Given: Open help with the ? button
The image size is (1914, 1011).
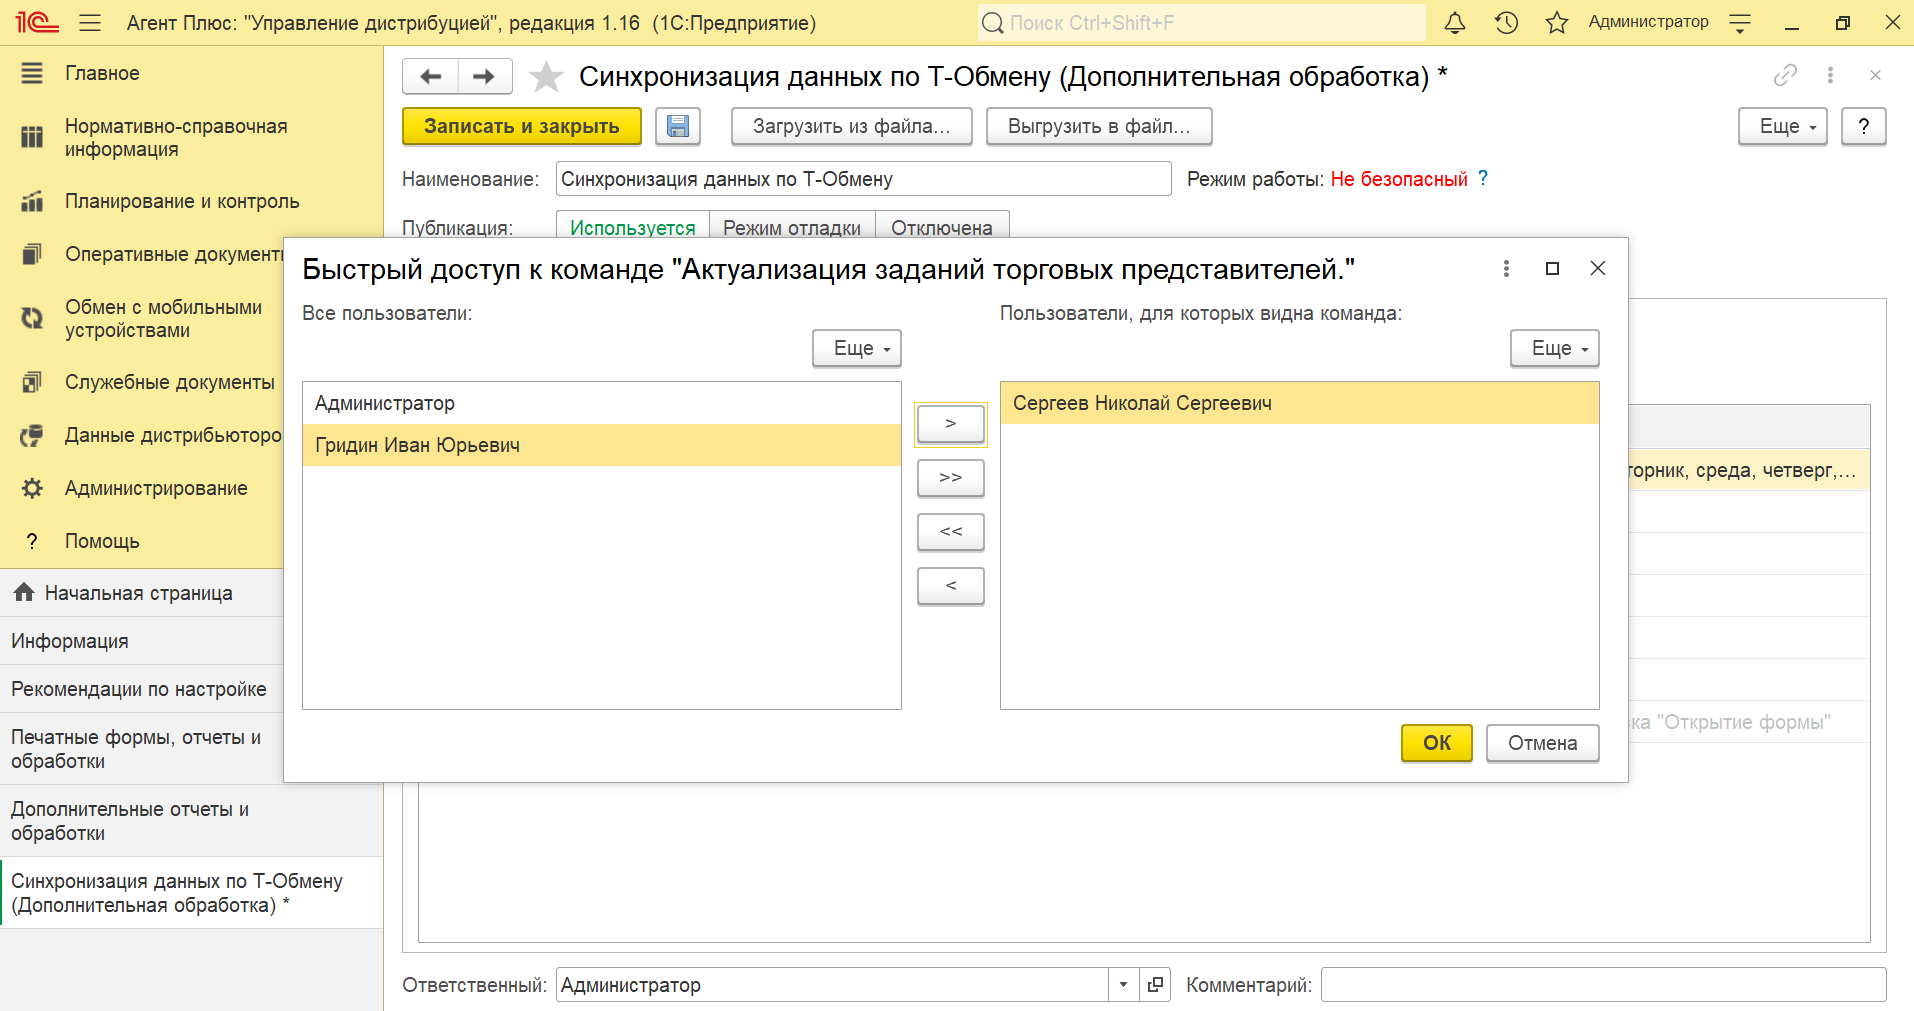Looking at the screenshot, I should pos(1864,126).
